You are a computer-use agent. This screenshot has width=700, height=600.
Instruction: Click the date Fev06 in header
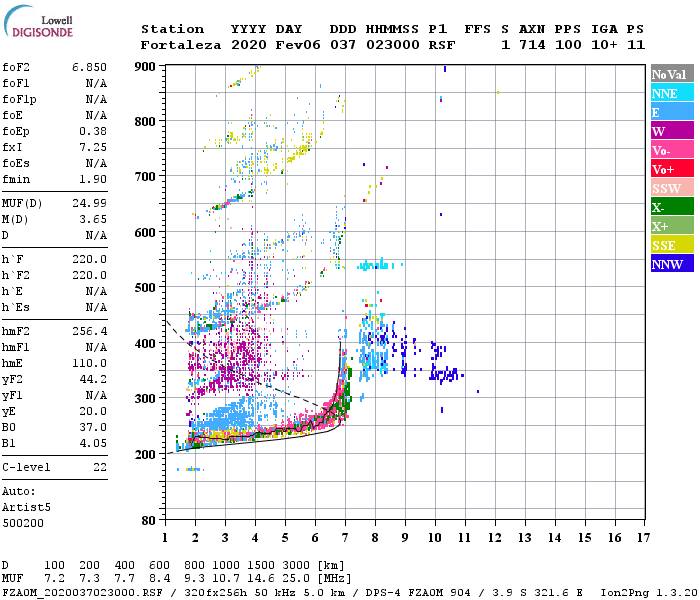pyautogui.click(x=298, y=45)
